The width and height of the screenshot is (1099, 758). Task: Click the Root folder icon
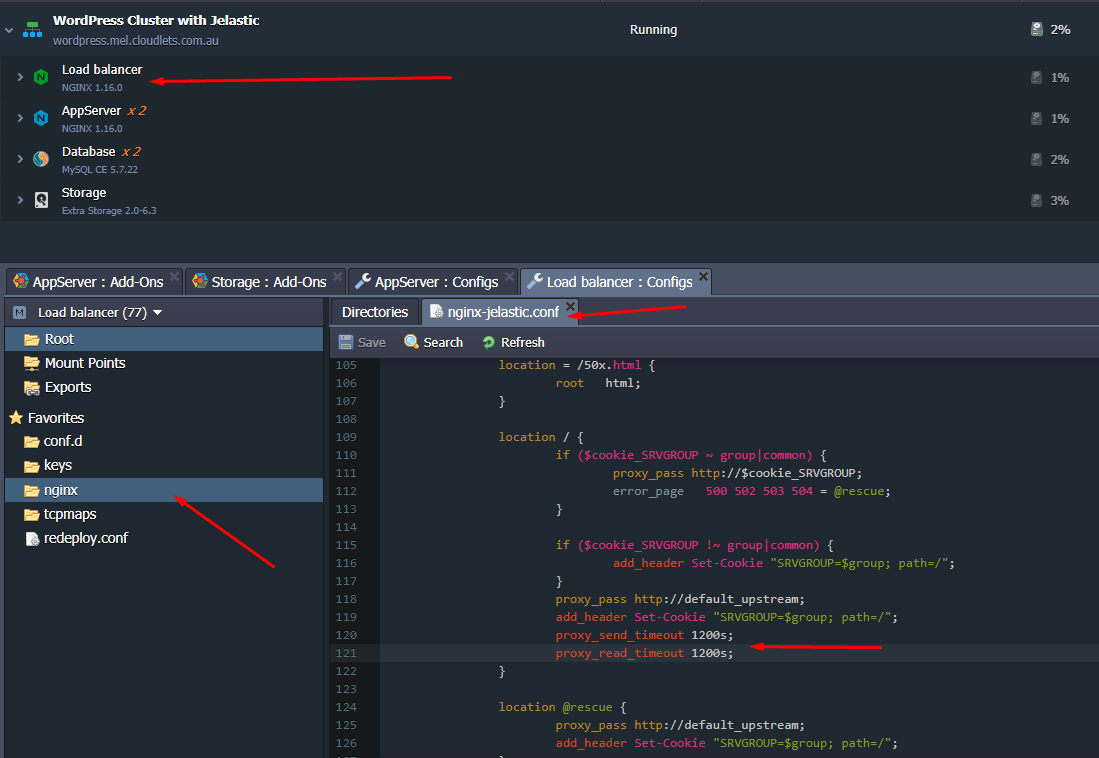click(x=32, y=339)
